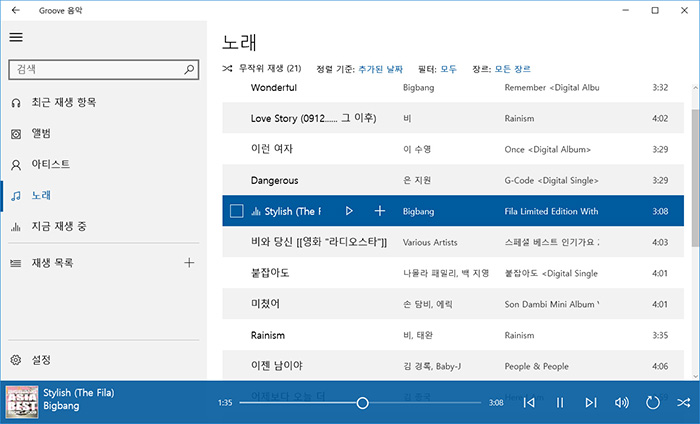Open filter dropdown 모두
700x424 pixels.
point(449,69)
